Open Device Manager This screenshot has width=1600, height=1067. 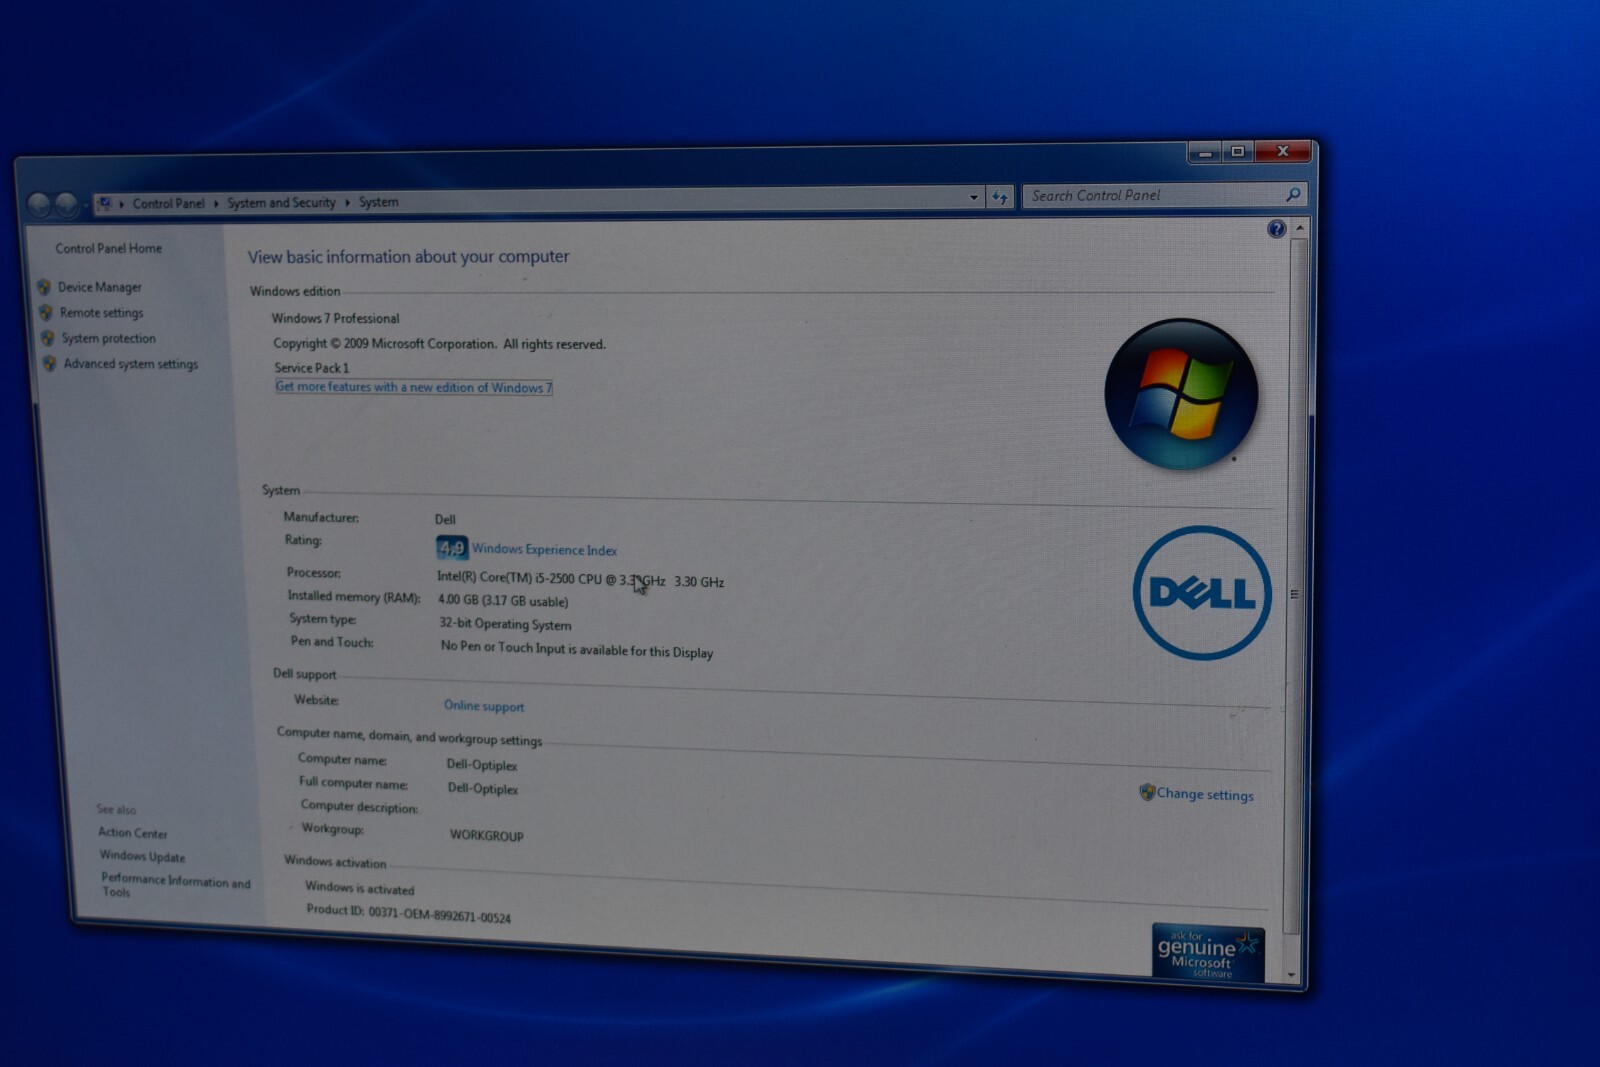[99, 287]
